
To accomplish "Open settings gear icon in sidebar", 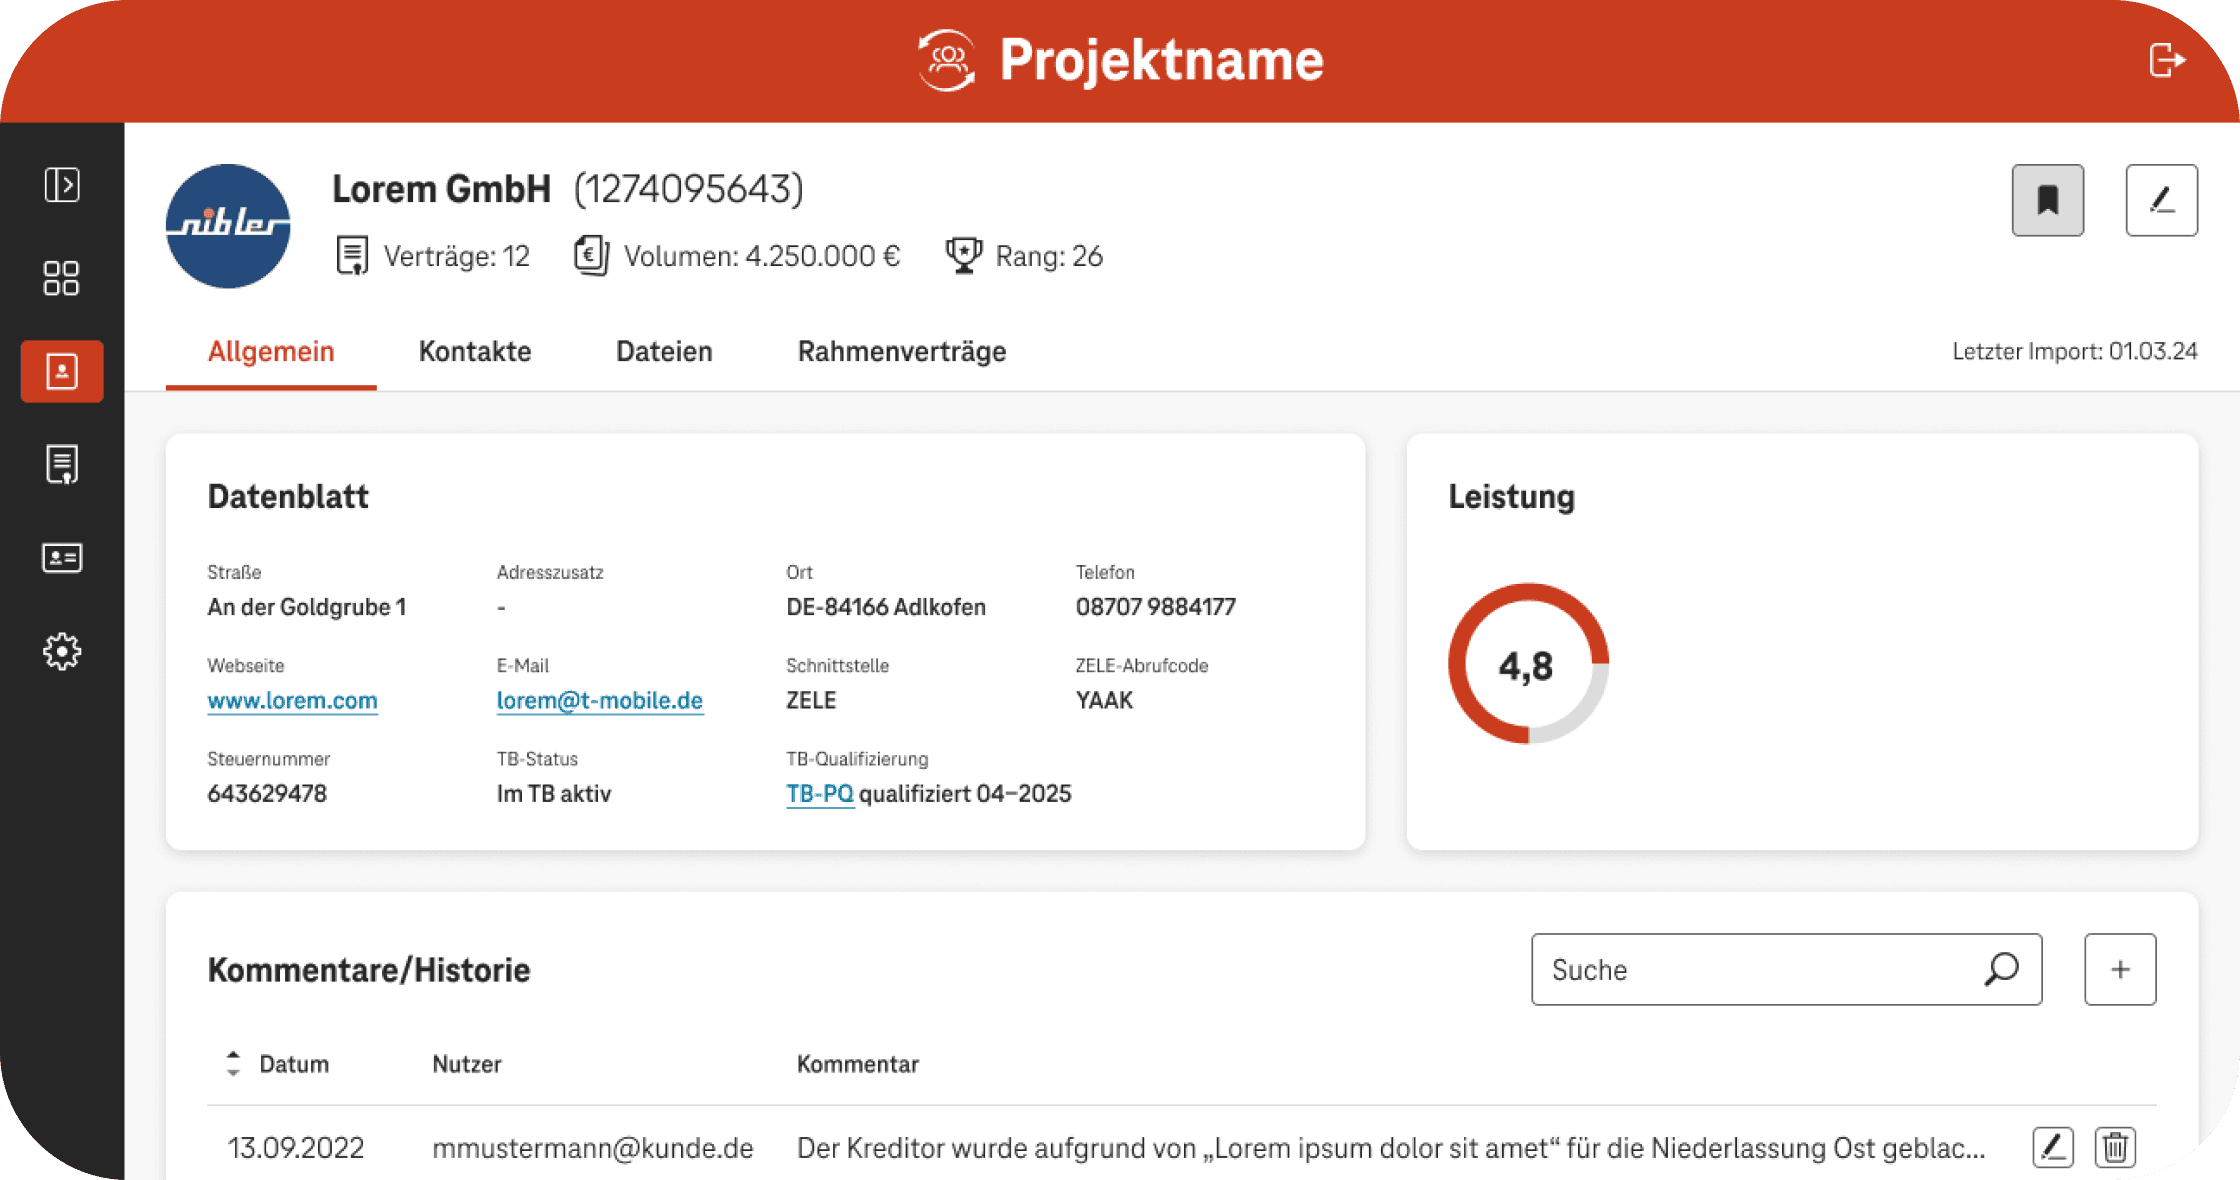I will [62, 651].
